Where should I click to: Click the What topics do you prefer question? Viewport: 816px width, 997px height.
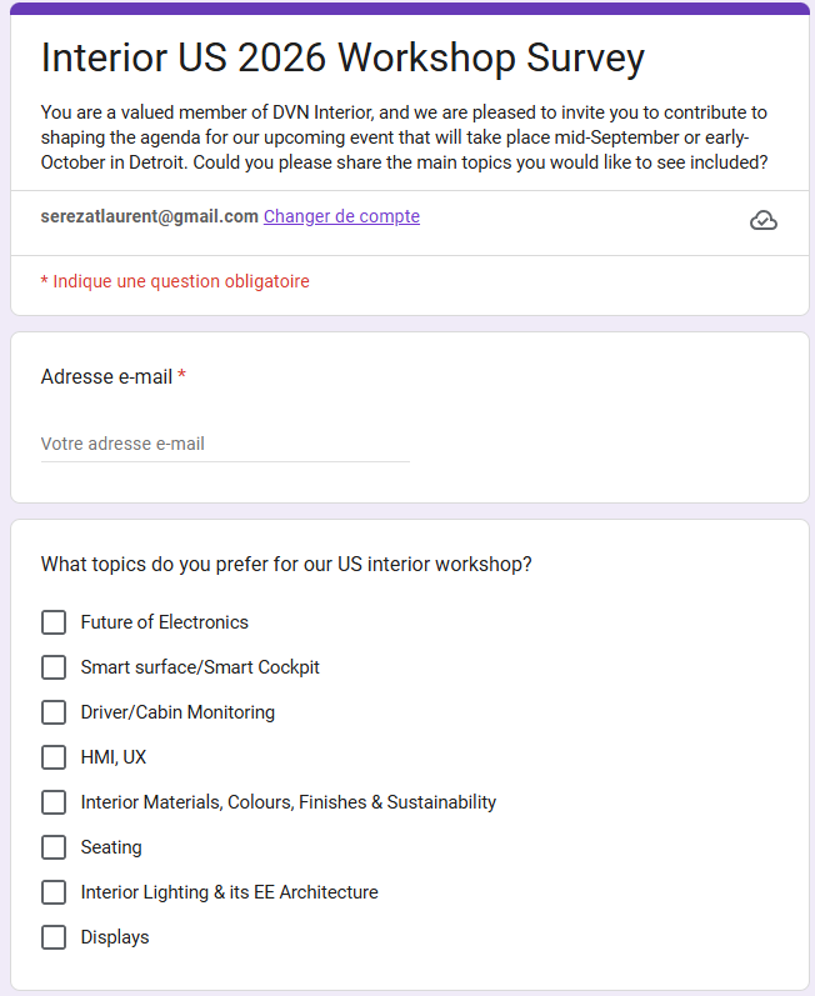[286, 564]
